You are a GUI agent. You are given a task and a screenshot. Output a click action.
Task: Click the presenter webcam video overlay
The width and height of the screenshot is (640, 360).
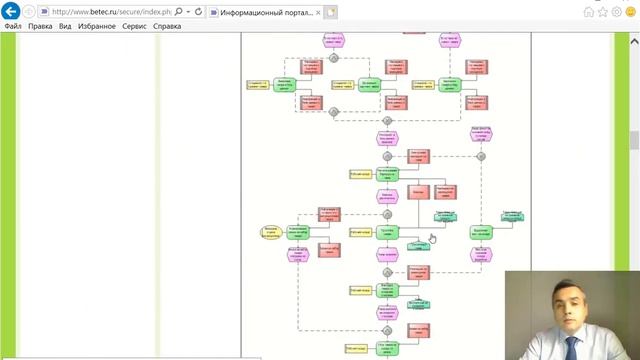[572, 315]
